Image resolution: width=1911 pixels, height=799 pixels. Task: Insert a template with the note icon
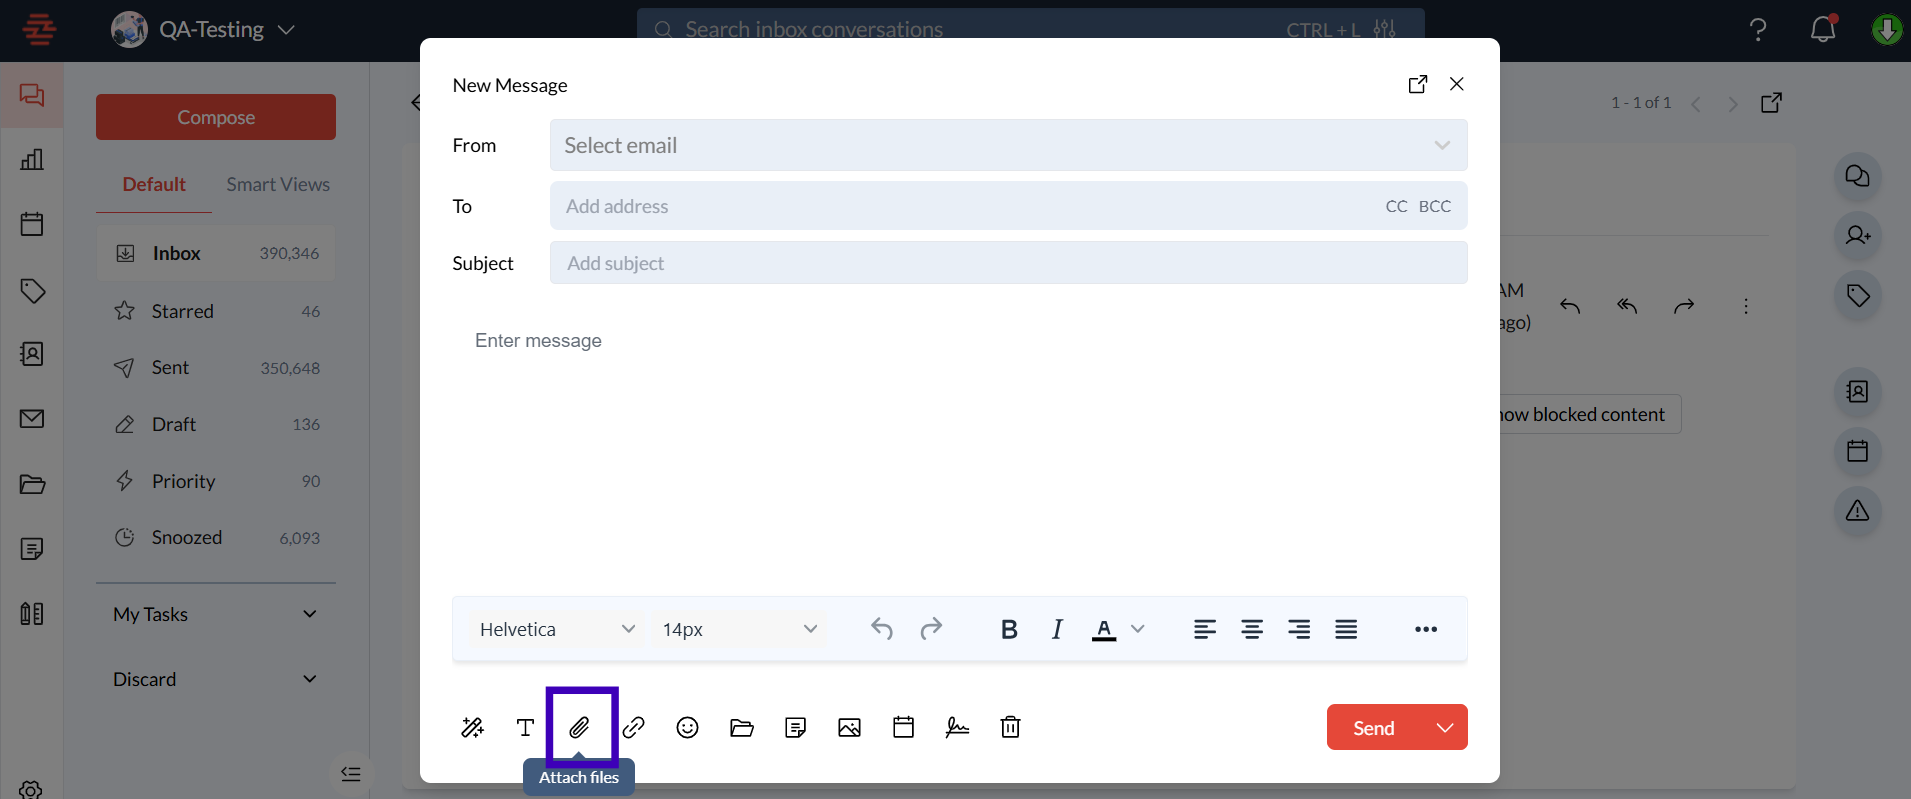pos(796,727)
